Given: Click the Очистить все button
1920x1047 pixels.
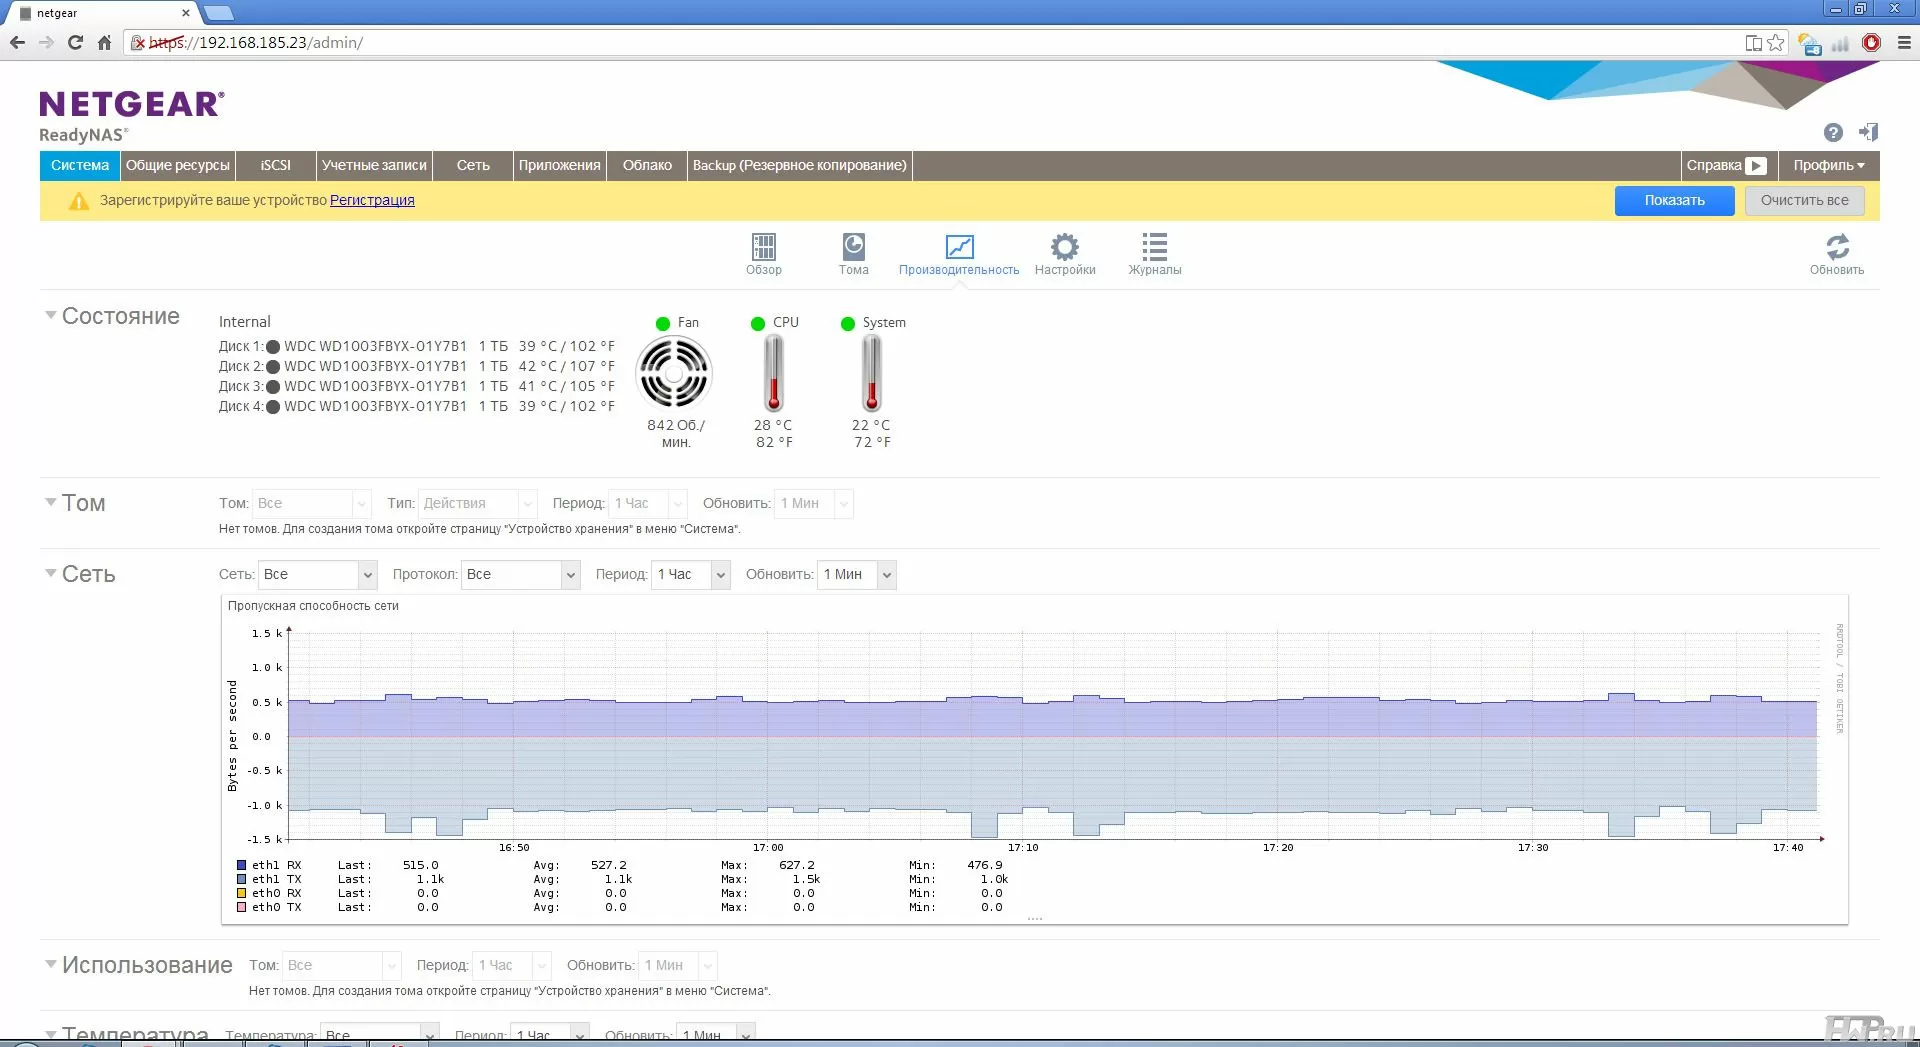Looking at the screenshot, I should 1805,201.
